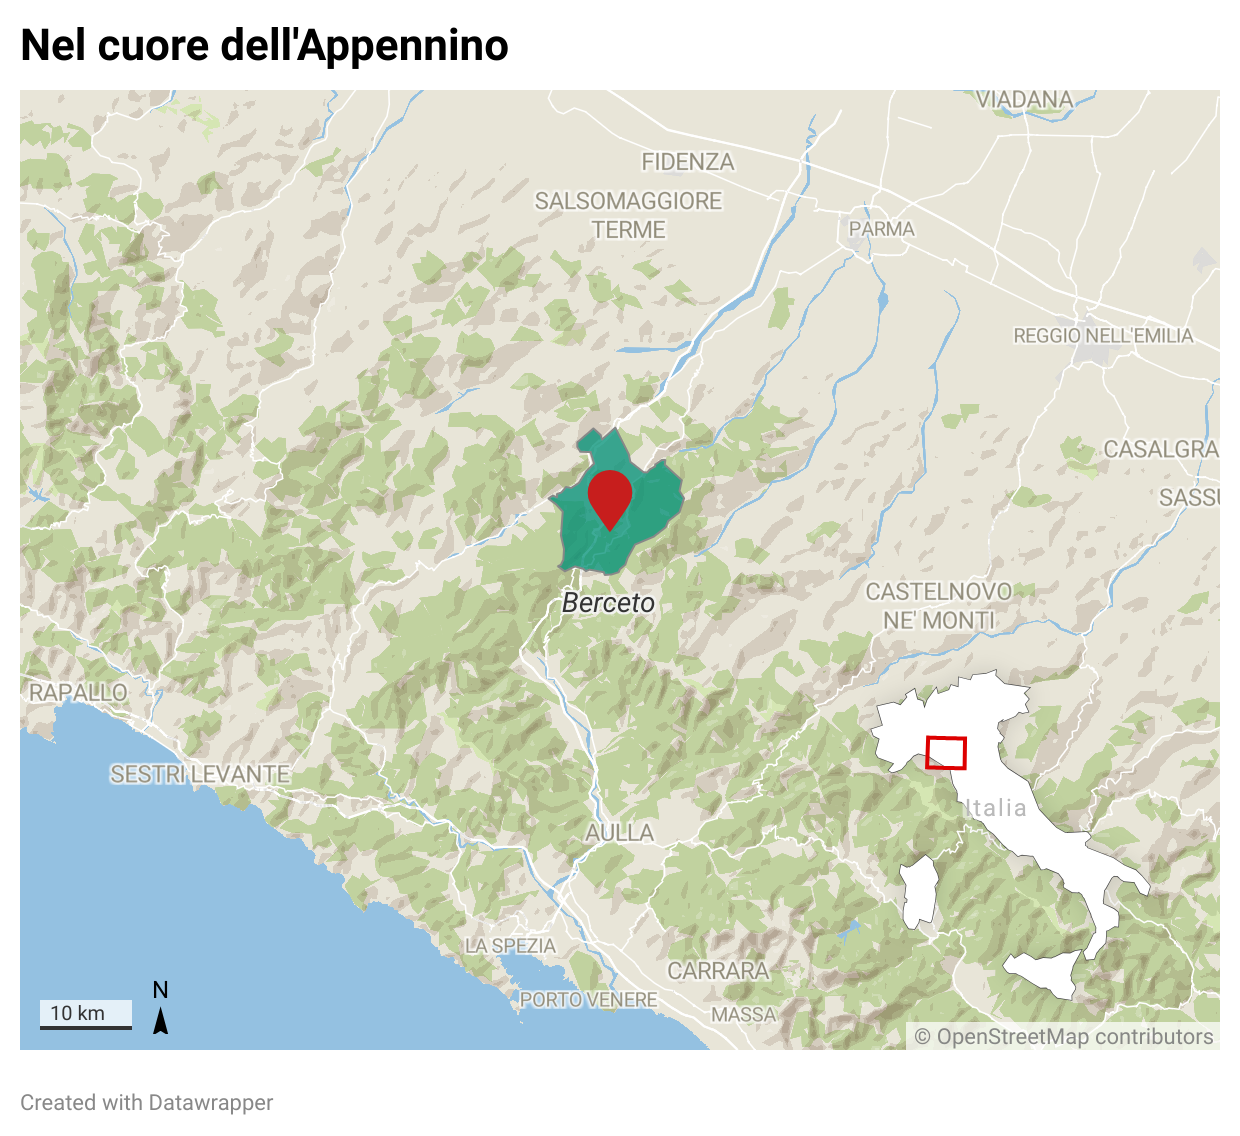Click the SESTRI LEVANTE label
1240x1136 pixels.
[200, 774]
